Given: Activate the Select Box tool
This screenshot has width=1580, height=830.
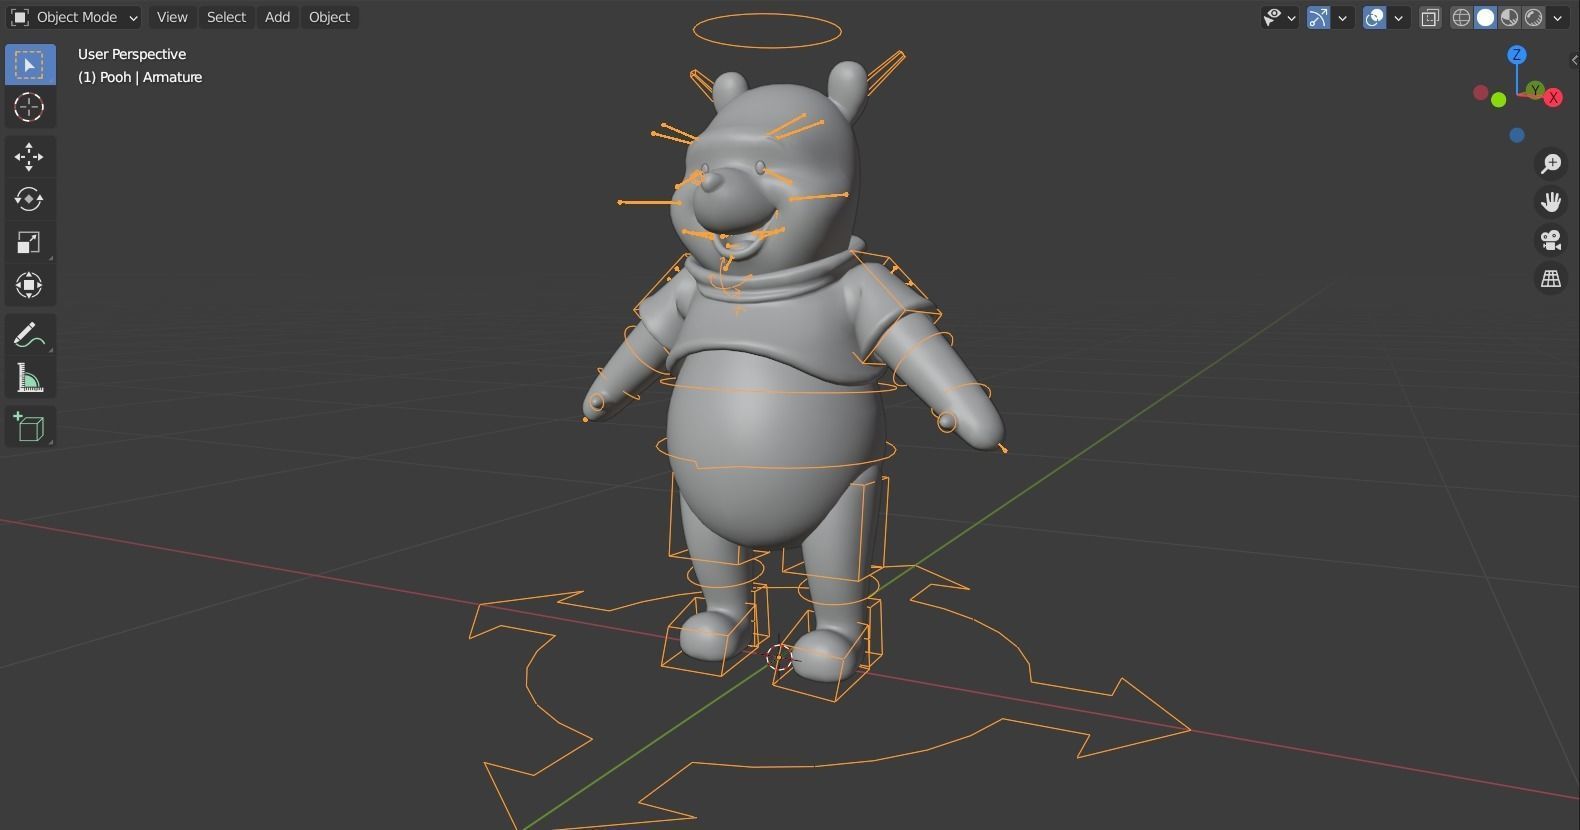Looking at the screenshot, I should [29, 65].
